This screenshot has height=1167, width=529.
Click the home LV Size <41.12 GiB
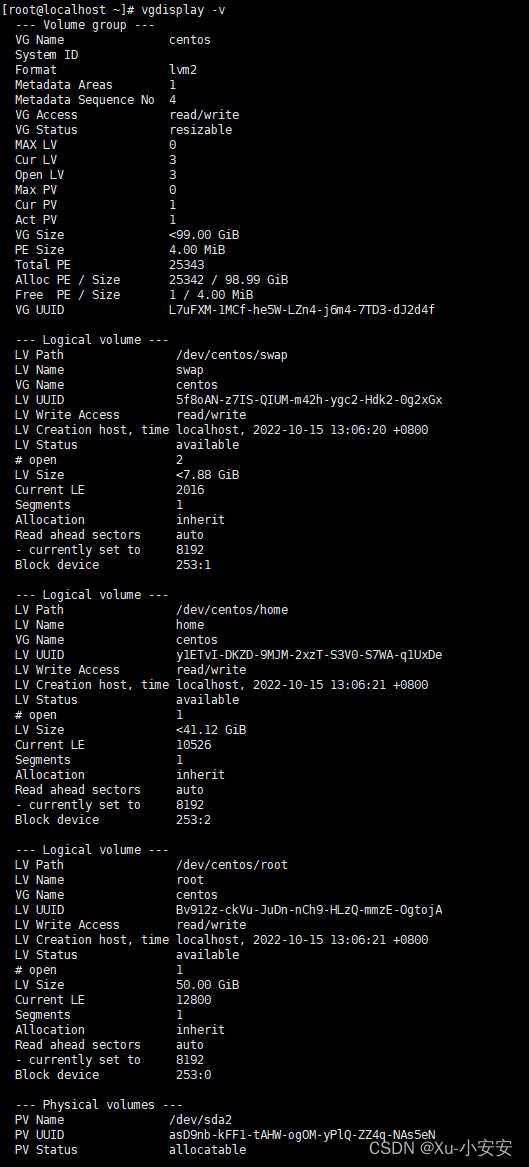tap(211, 729)
